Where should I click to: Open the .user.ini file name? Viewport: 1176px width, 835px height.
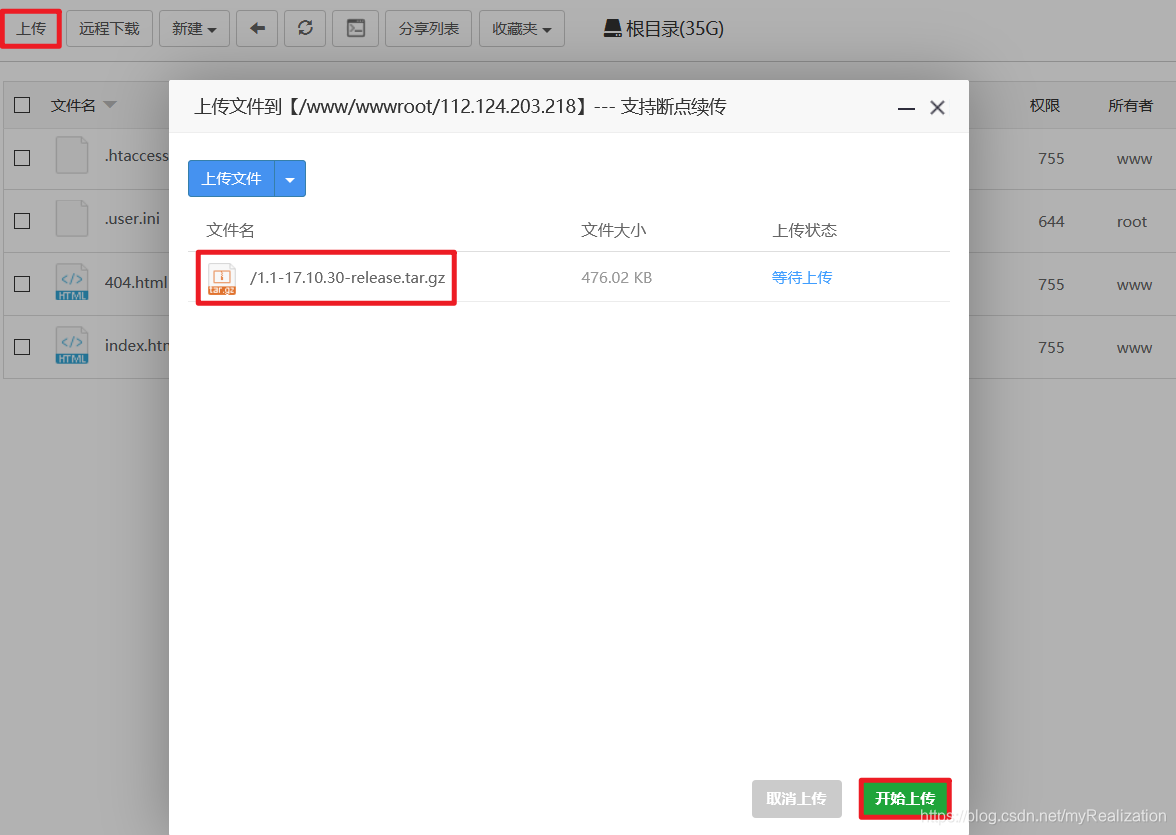132,218
